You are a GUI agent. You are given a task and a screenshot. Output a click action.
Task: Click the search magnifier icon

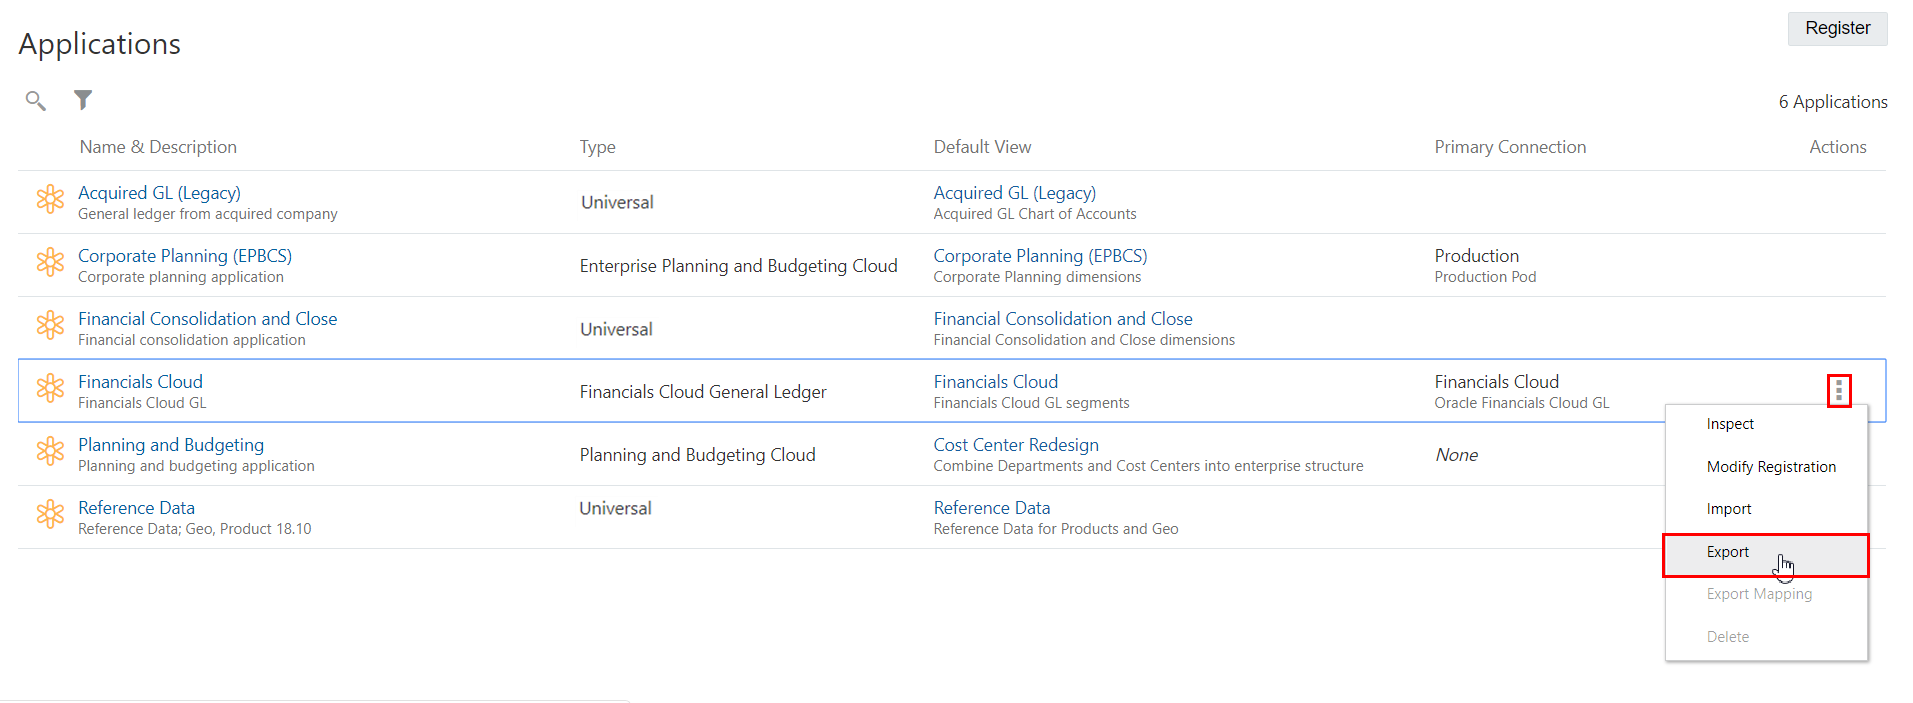tap(36, 100)
